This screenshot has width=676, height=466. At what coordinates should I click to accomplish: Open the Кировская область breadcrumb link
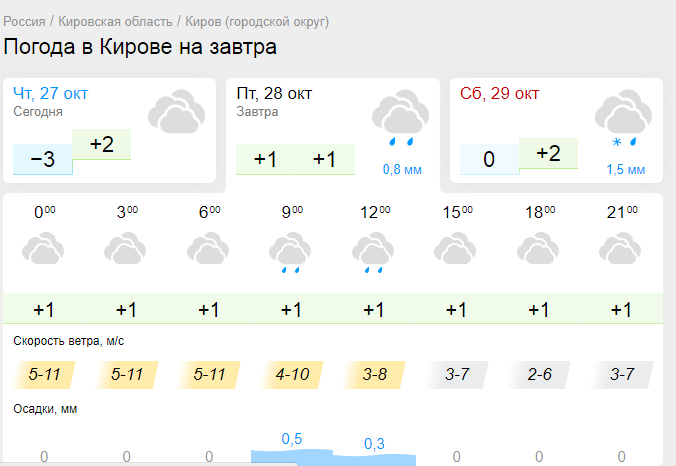(115, 21)
